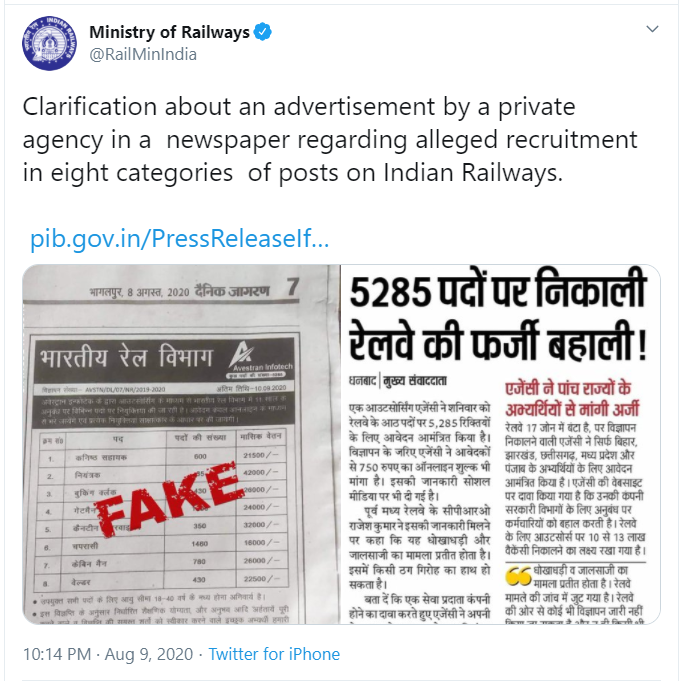Click the yellow quotation mark icon in the article
This screenshot has height=681, width=685.
(518, 576)
